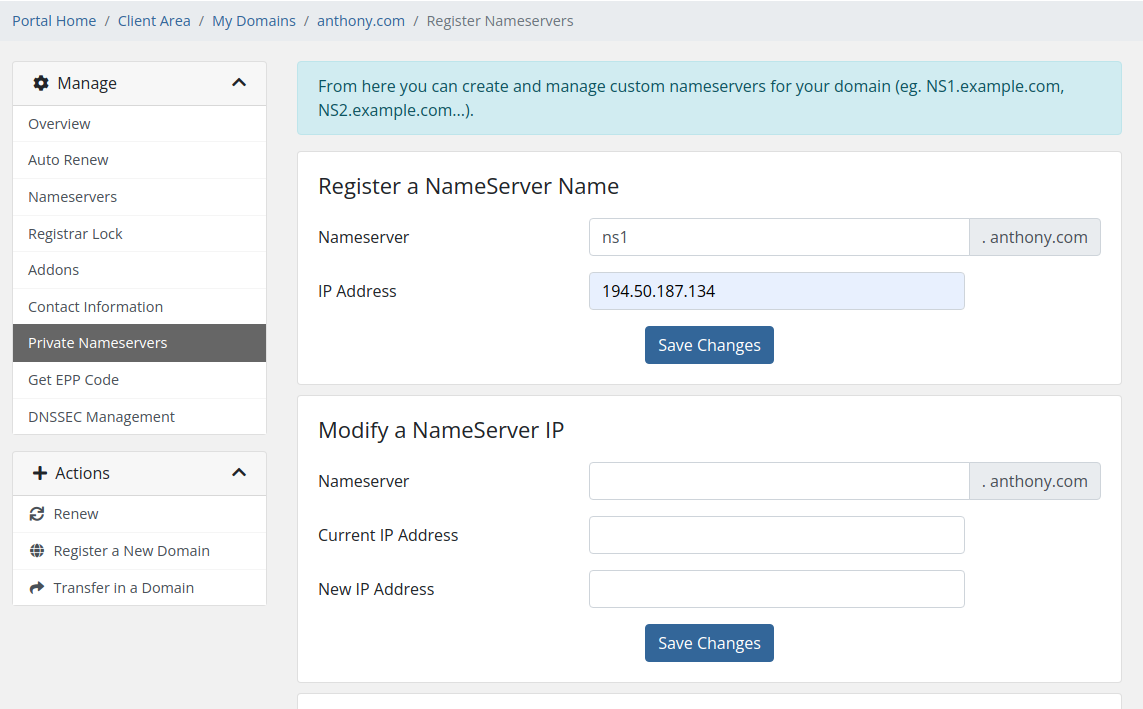Click the New IP Address input field
Image resolution: width=1143 pixels, height=709 pixels.
coord(776,589)
